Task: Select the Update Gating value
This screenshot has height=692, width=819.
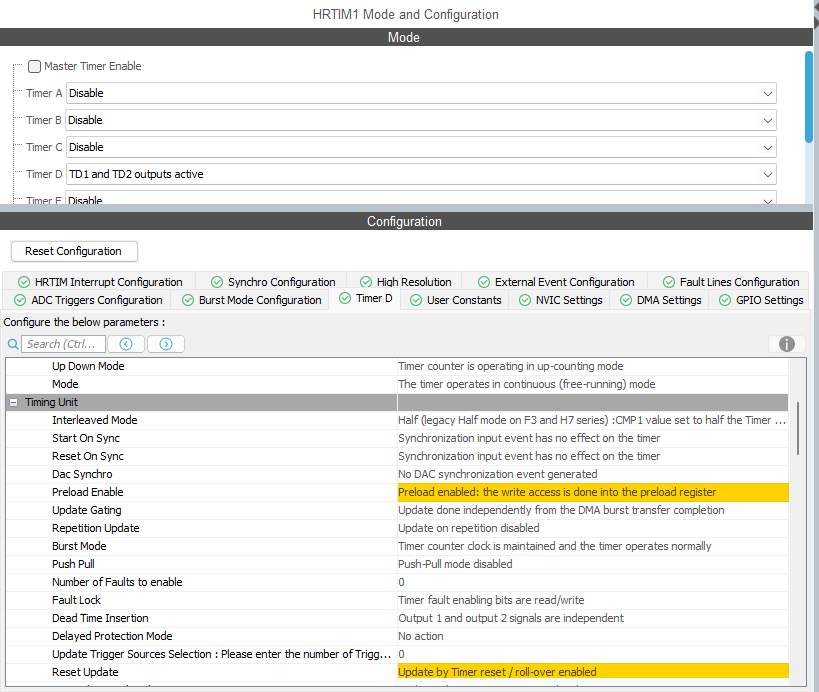Action: pyautogui.click(x=593, y=510)
